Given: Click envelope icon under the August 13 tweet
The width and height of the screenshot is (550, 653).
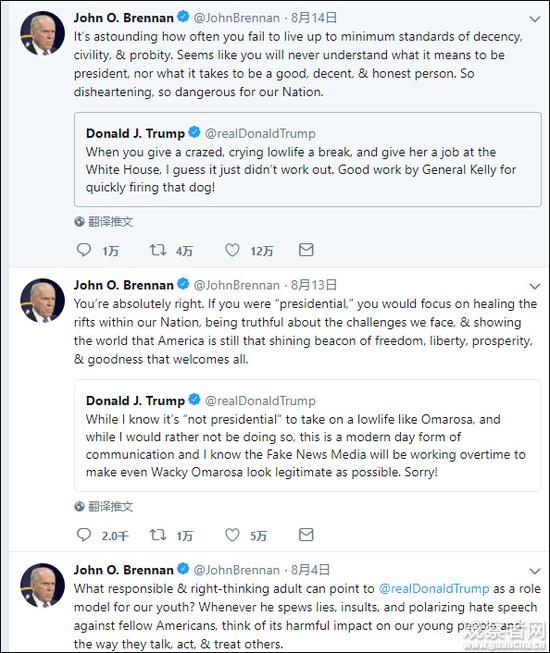Looking at the screenshot, I should pyautogui.click(x=306, y=535).
